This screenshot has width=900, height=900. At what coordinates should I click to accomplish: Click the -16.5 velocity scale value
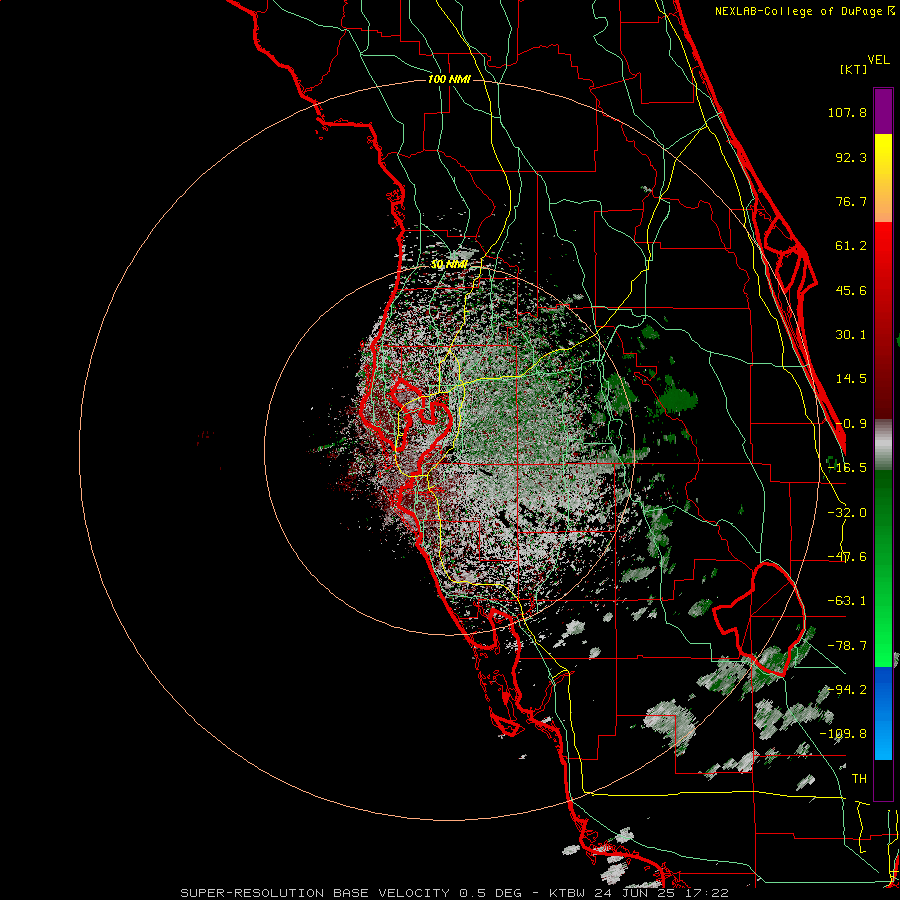point(847,468)
